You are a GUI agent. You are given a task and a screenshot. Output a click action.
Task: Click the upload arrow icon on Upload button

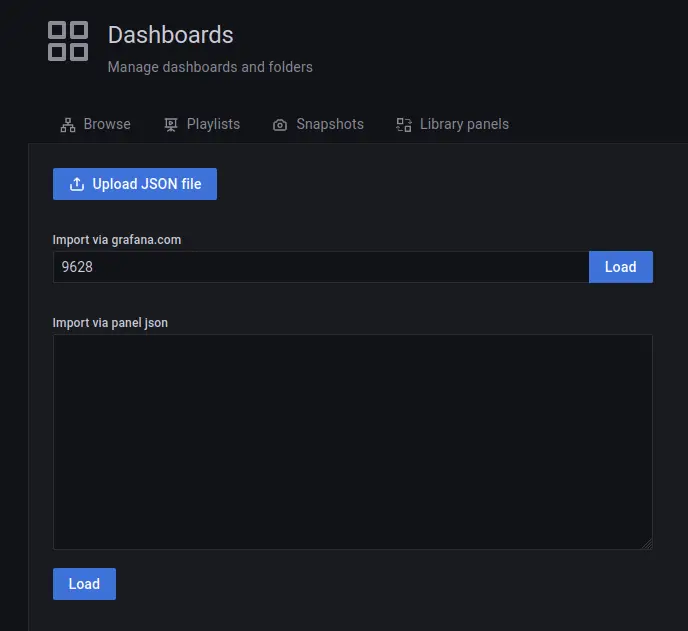[77, 184]
